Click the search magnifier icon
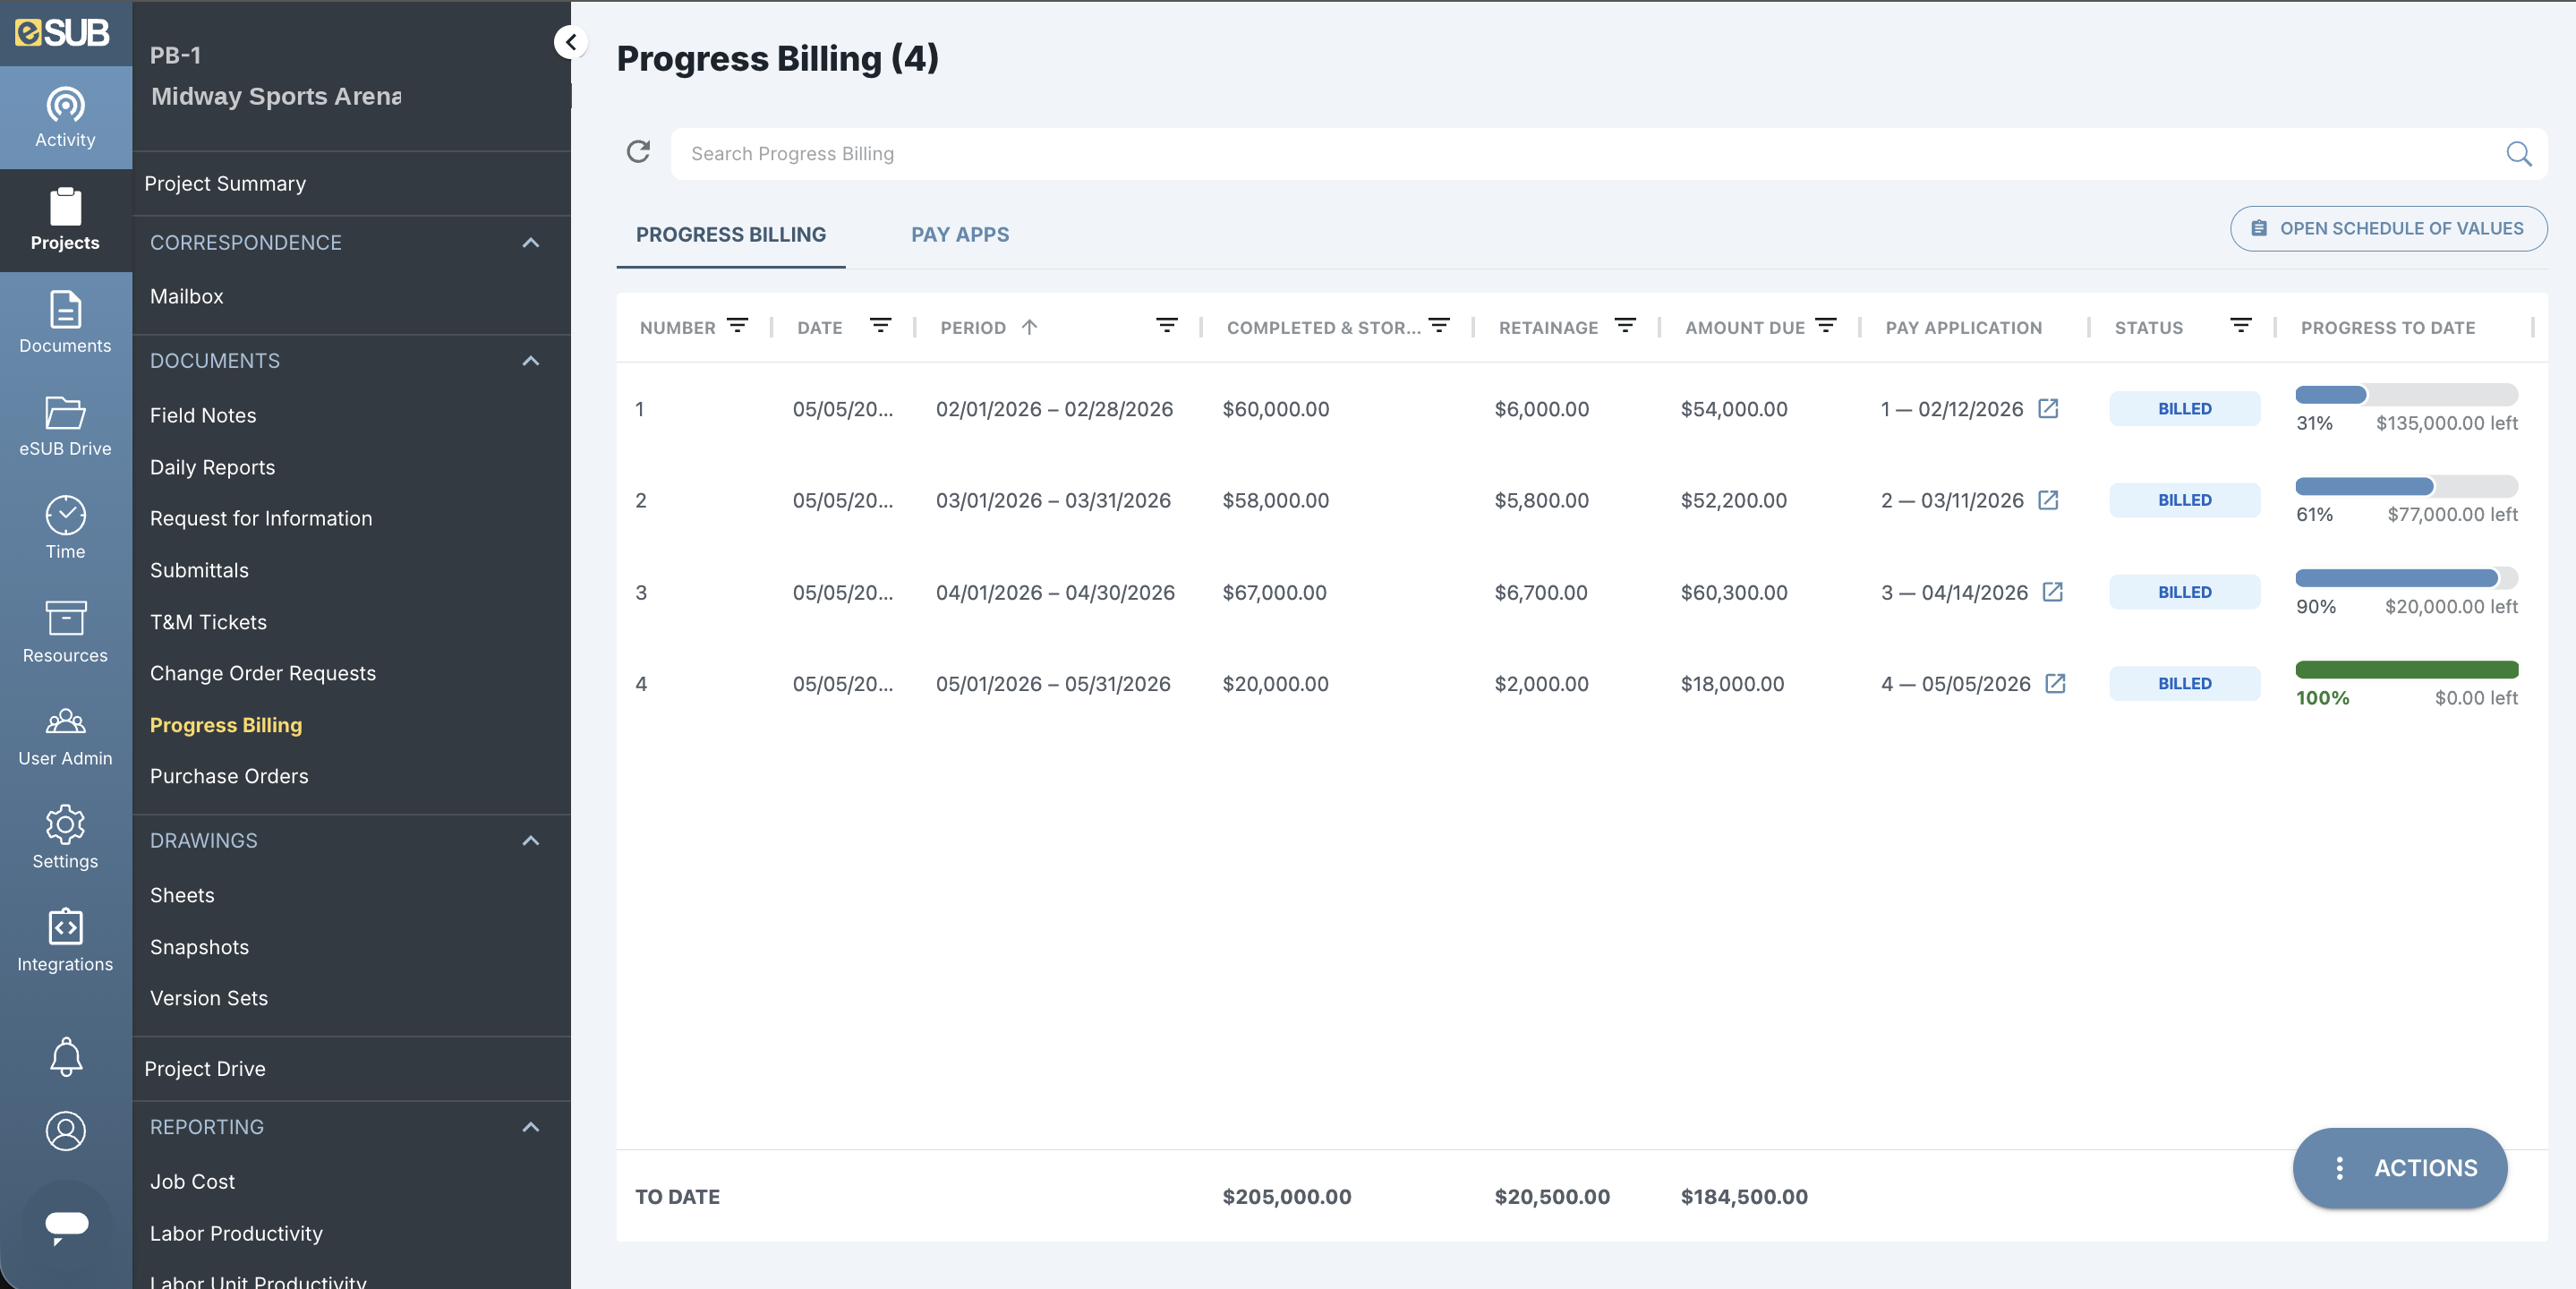2576x1289 pixels. pos(2518,153)
